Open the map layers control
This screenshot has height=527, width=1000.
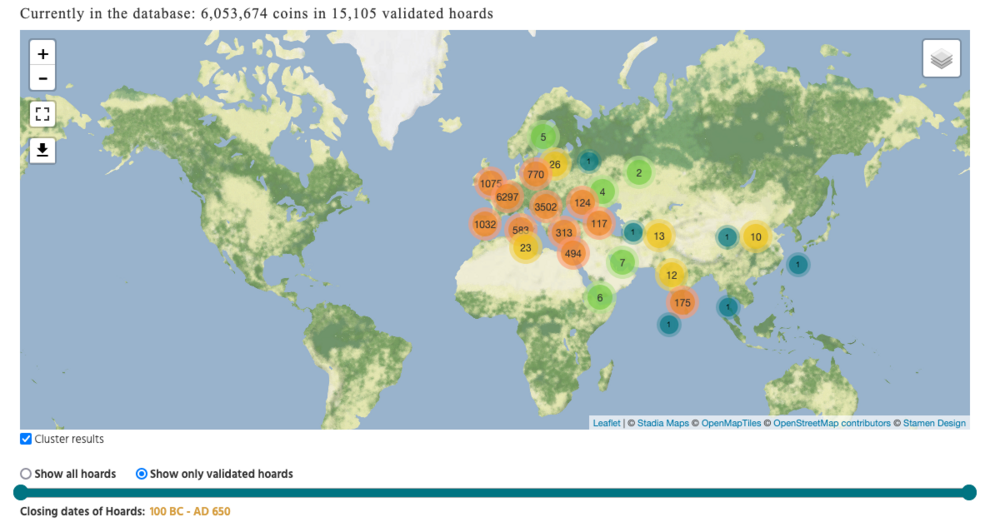tap(941, 59)
